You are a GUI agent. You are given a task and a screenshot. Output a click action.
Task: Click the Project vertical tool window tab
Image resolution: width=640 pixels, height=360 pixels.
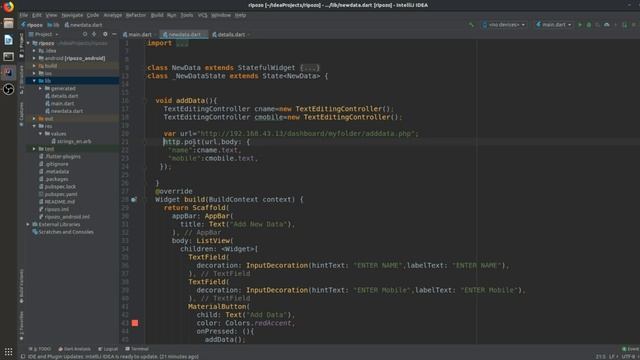click(21, 46)
